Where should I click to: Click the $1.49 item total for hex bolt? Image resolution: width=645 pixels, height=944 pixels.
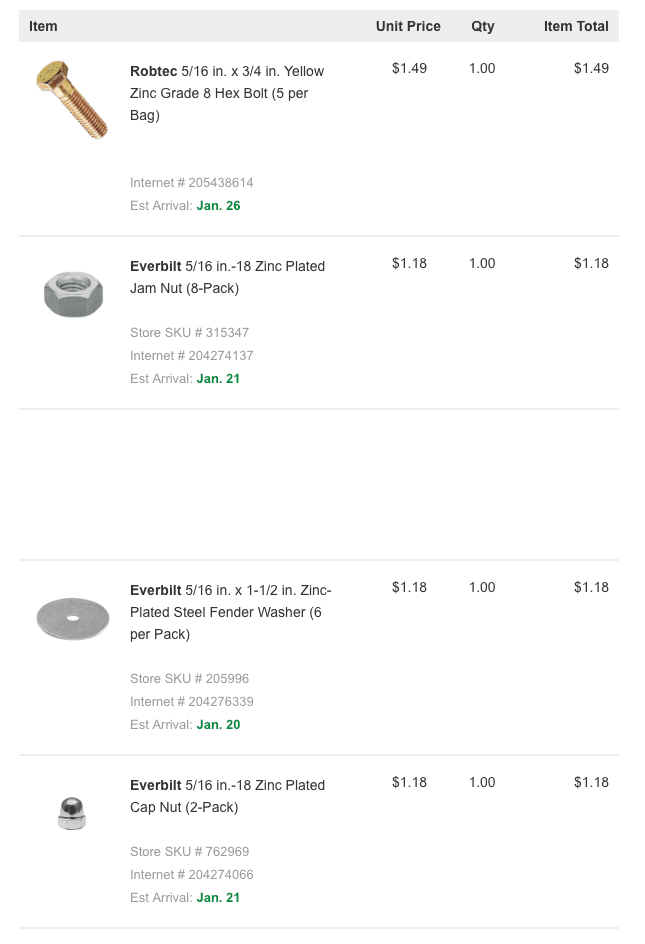[591, 68]
